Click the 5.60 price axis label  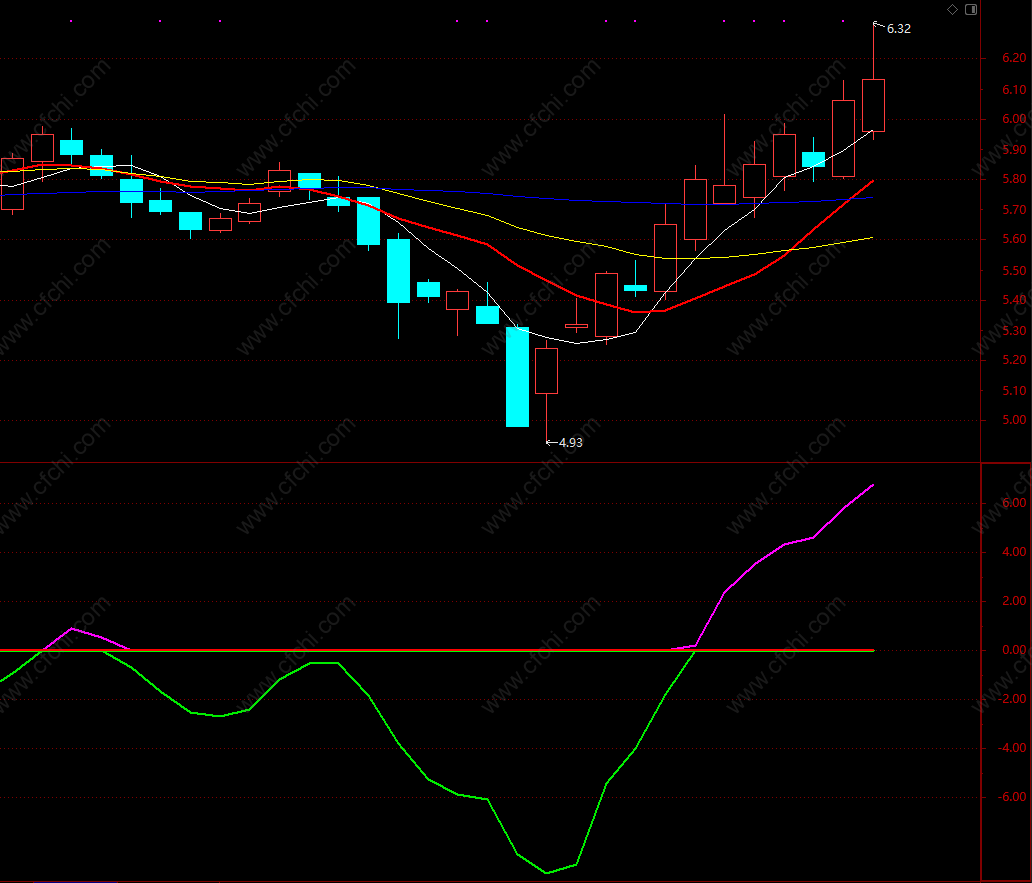pos(1014,239)
